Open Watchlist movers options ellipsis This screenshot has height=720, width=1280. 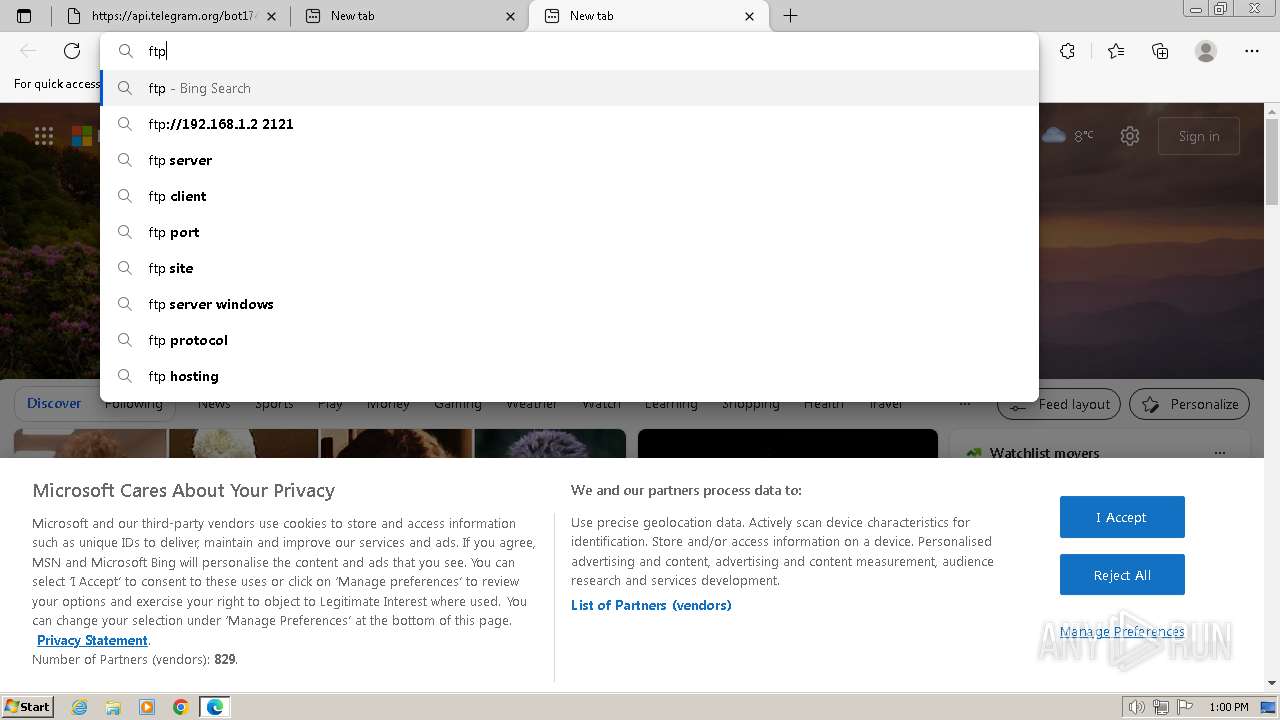[x=1219, y=453]
